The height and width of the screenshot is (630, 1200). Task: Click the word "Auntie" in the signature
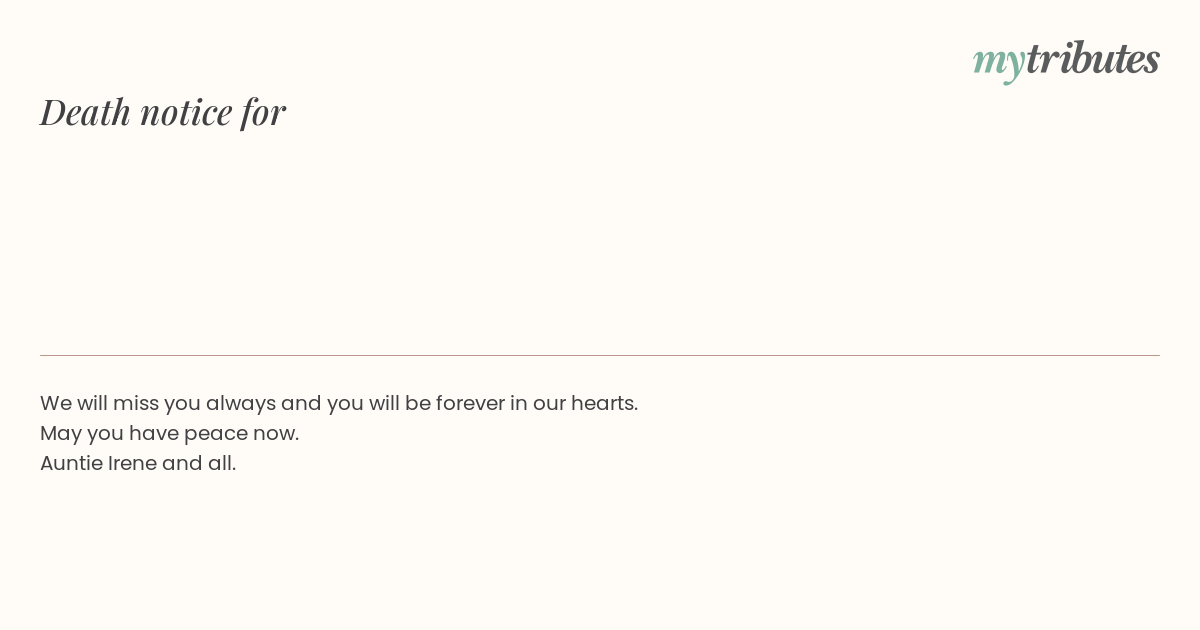pos(71,463)
